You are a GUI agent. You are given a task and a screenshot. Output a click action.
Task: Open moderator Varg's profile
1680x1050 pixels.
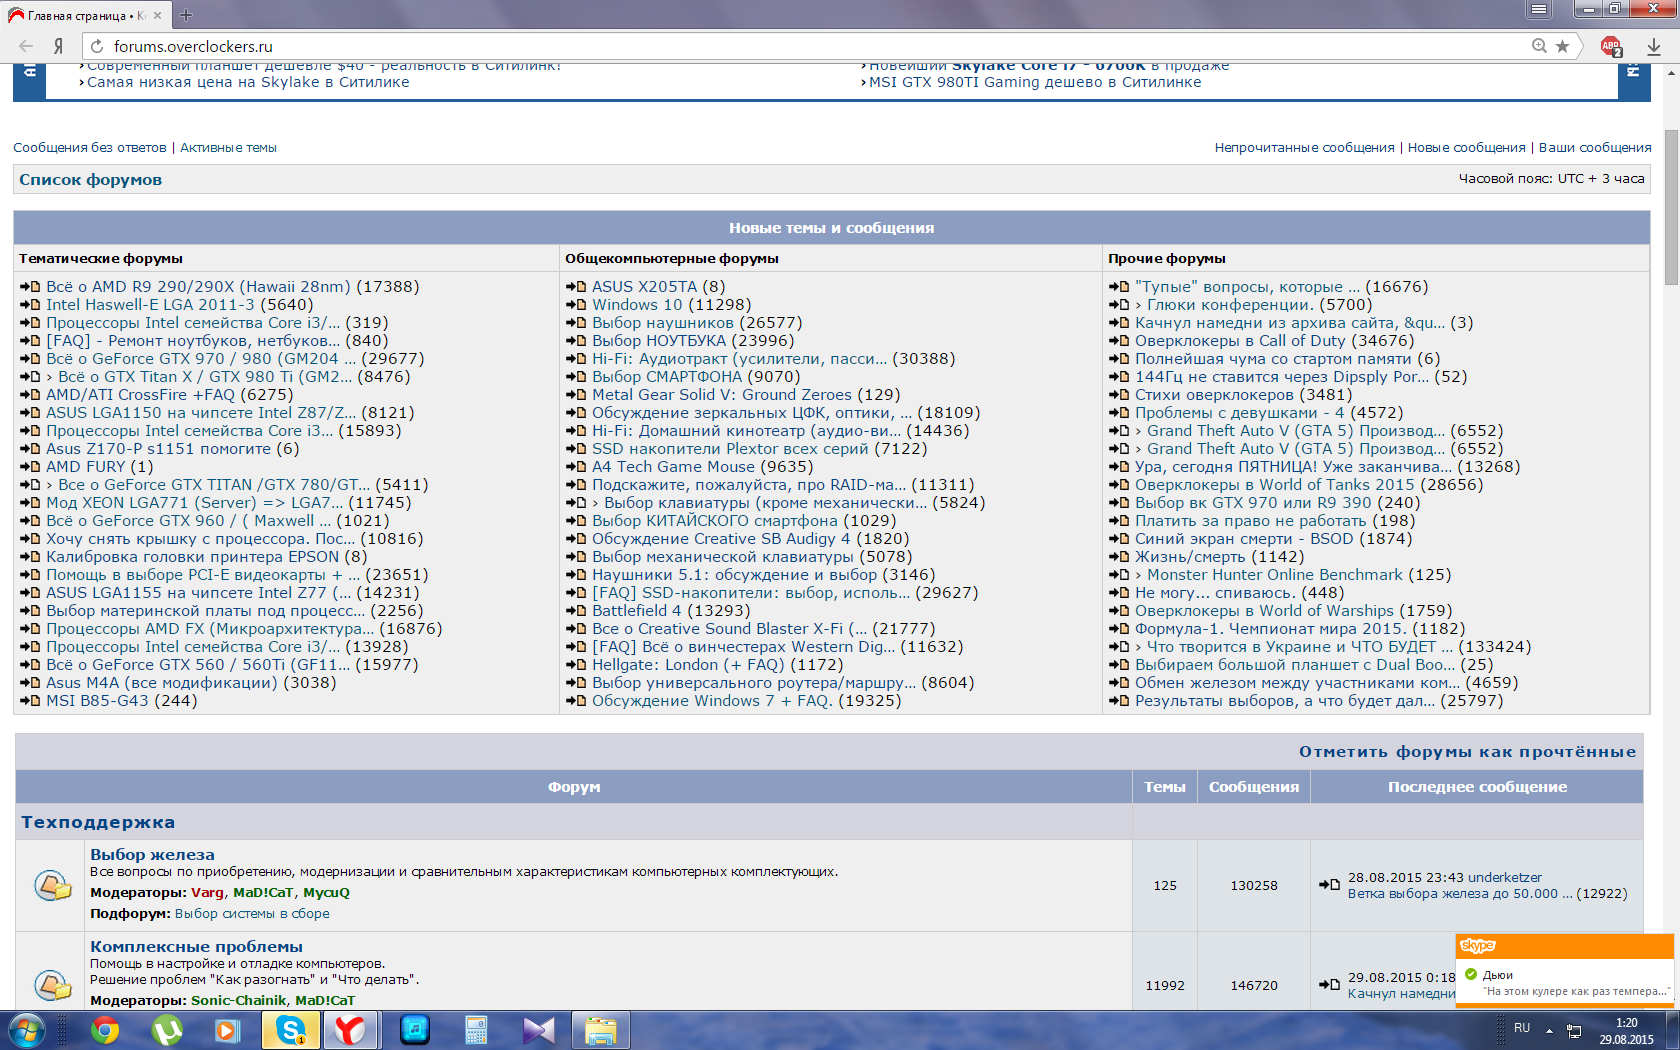[x=207, y=893]
